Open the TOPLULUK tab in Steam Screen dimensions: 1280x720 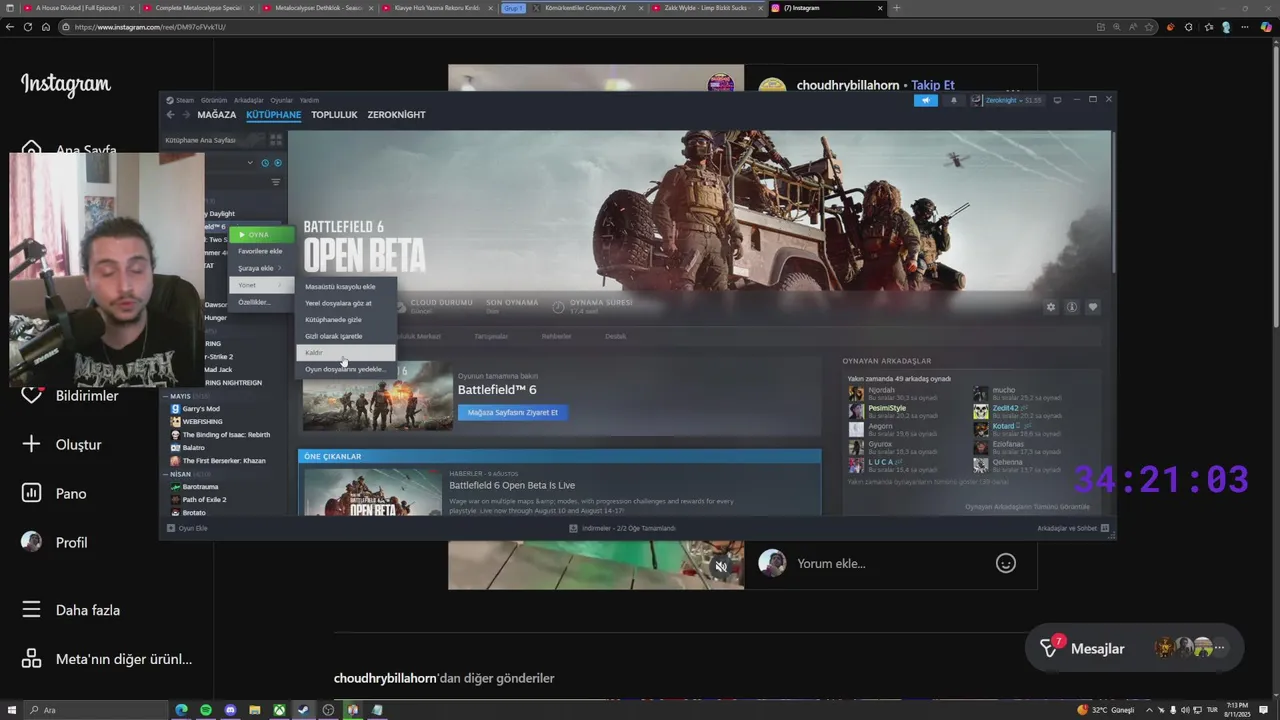(x=334, y=115)
